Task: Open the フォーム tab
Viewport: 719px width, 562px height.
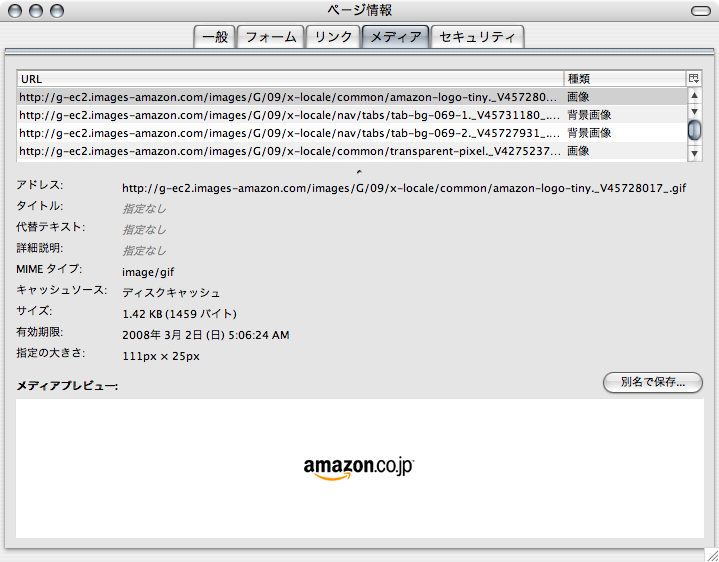Action: [x=271, y=37]
